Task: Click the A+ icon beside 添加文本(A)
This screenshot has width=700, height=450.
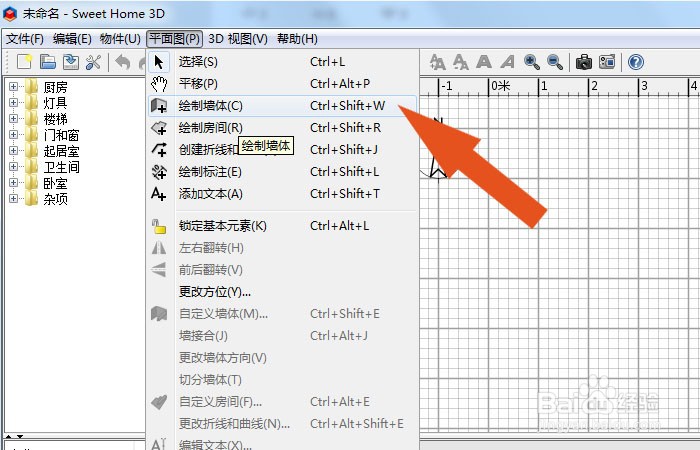Action: tap(159, 194)
